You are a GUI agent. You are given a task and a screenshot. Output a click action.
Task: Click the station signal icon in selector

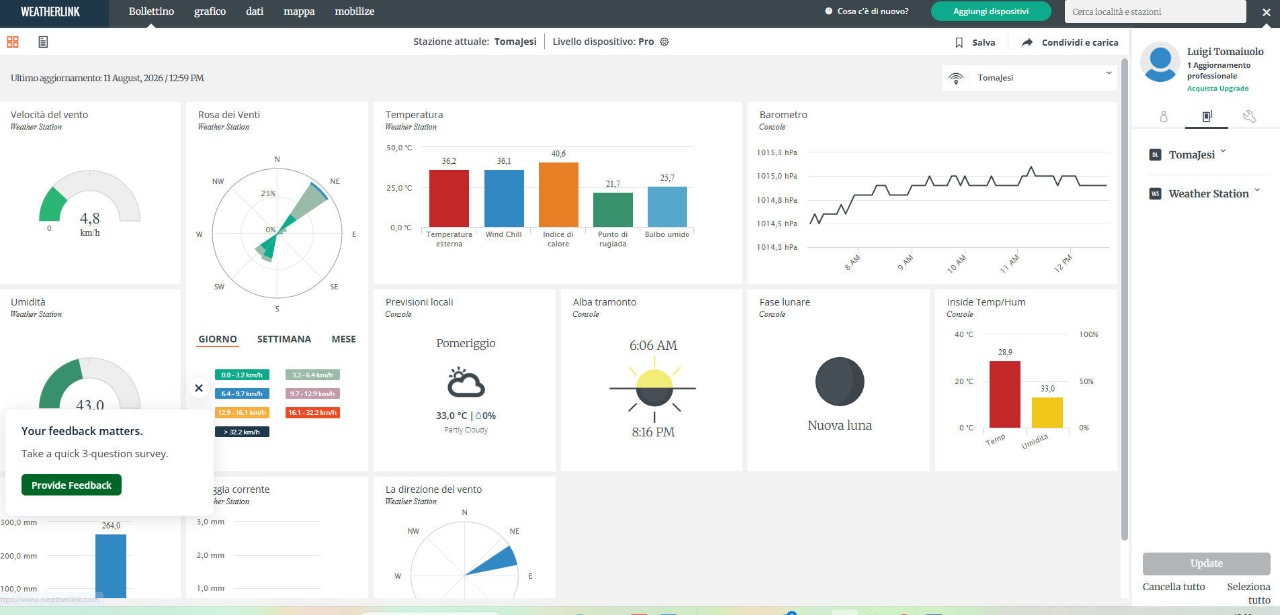956,78
